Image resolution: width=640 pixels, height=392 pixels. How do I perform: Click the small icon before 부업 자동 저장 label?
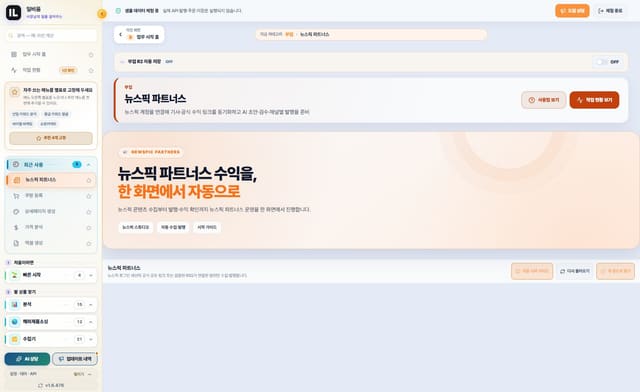122,62
